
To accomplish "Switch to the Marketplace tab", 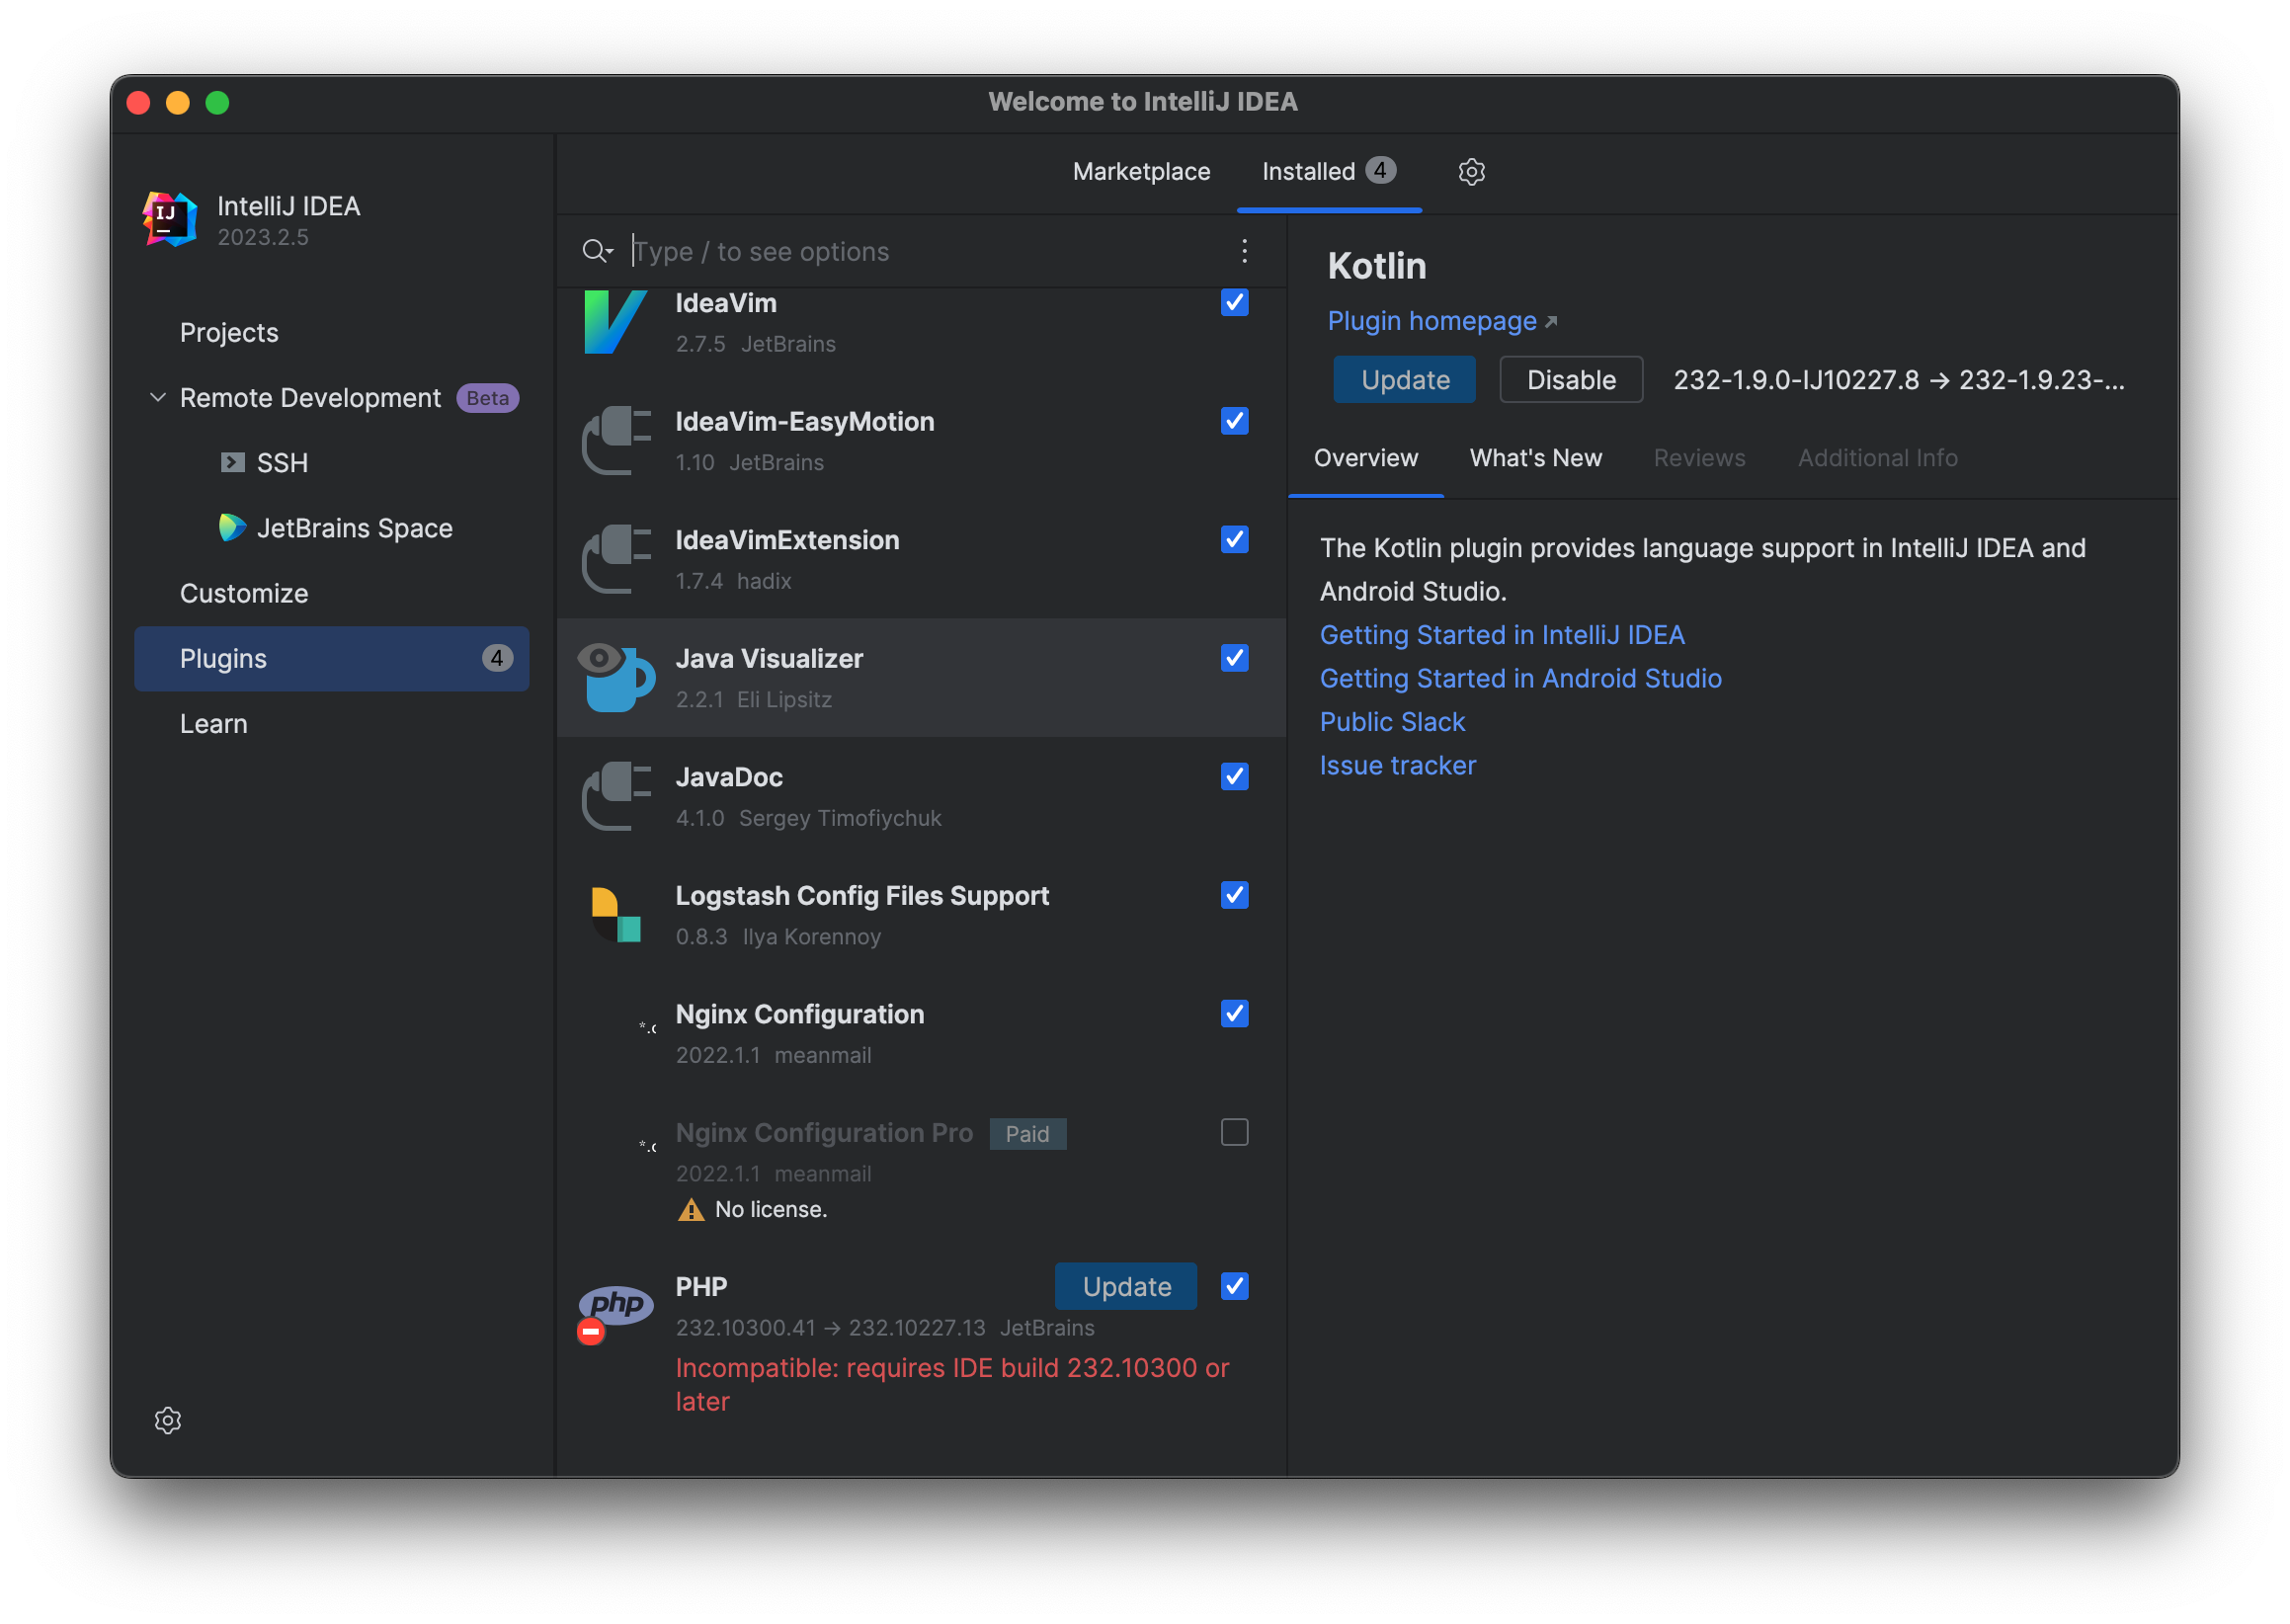I will [x=1141, y=172].
